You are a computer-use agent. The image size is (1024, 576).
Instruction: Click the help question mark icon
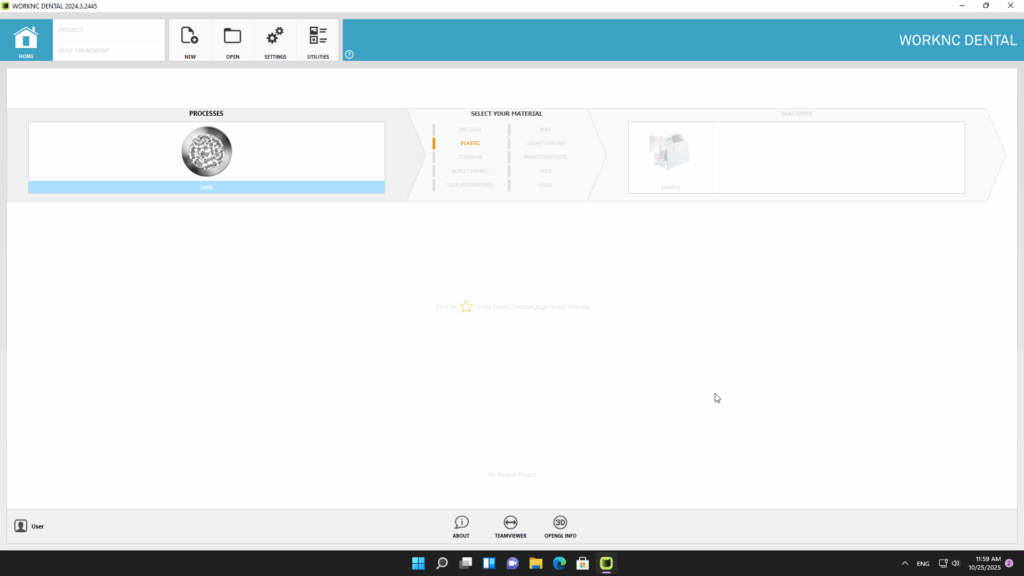coord(349,55)
